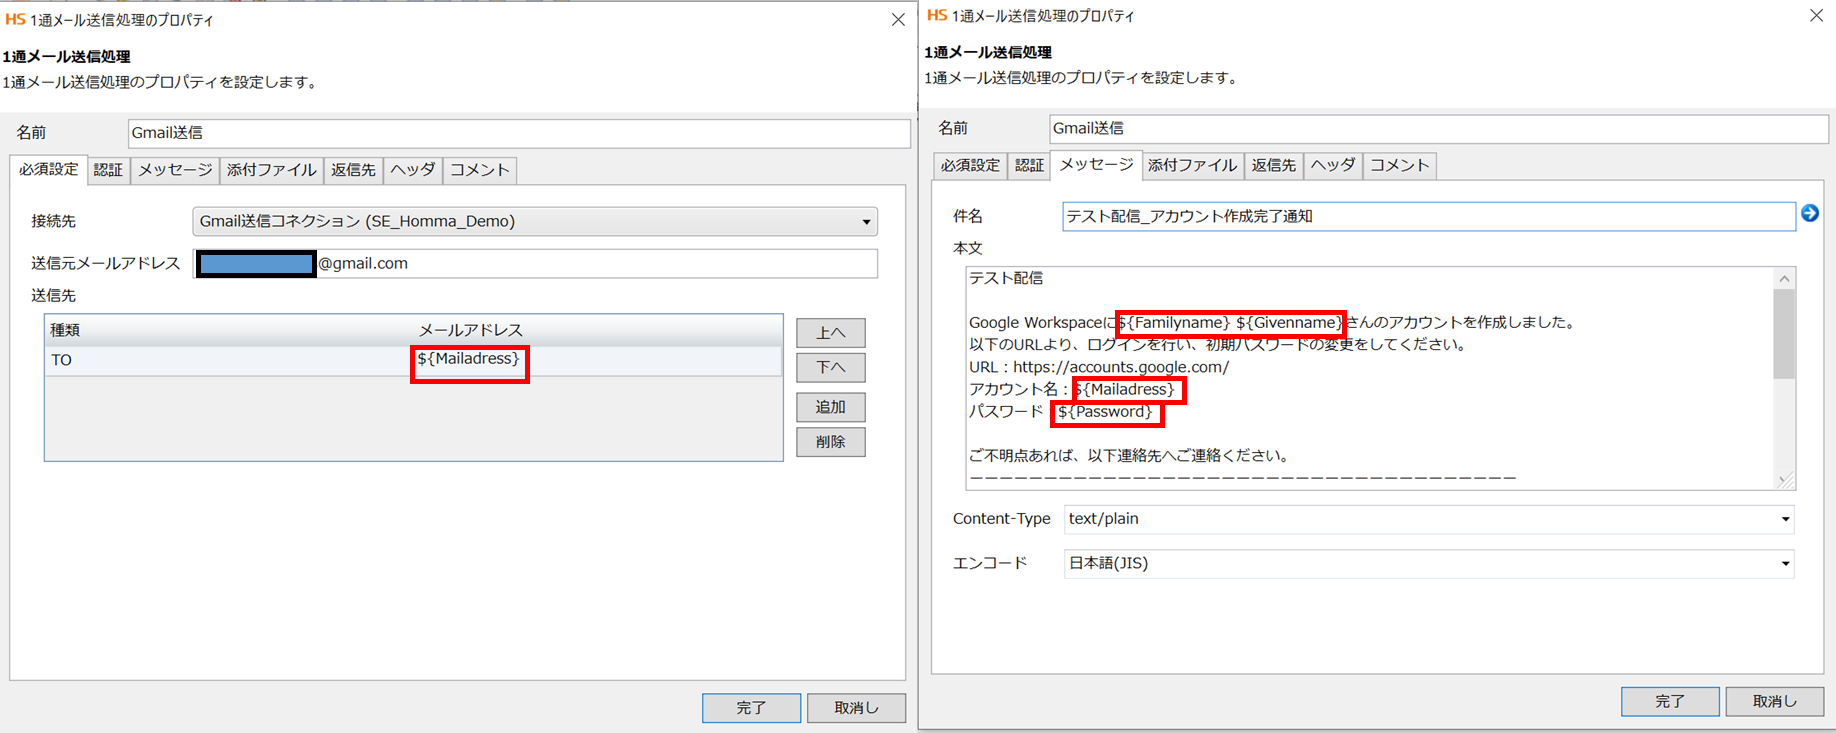This screenshot has height=733, width=1836.
Task: Click 完了 in the left window
Action: [751, 708]
